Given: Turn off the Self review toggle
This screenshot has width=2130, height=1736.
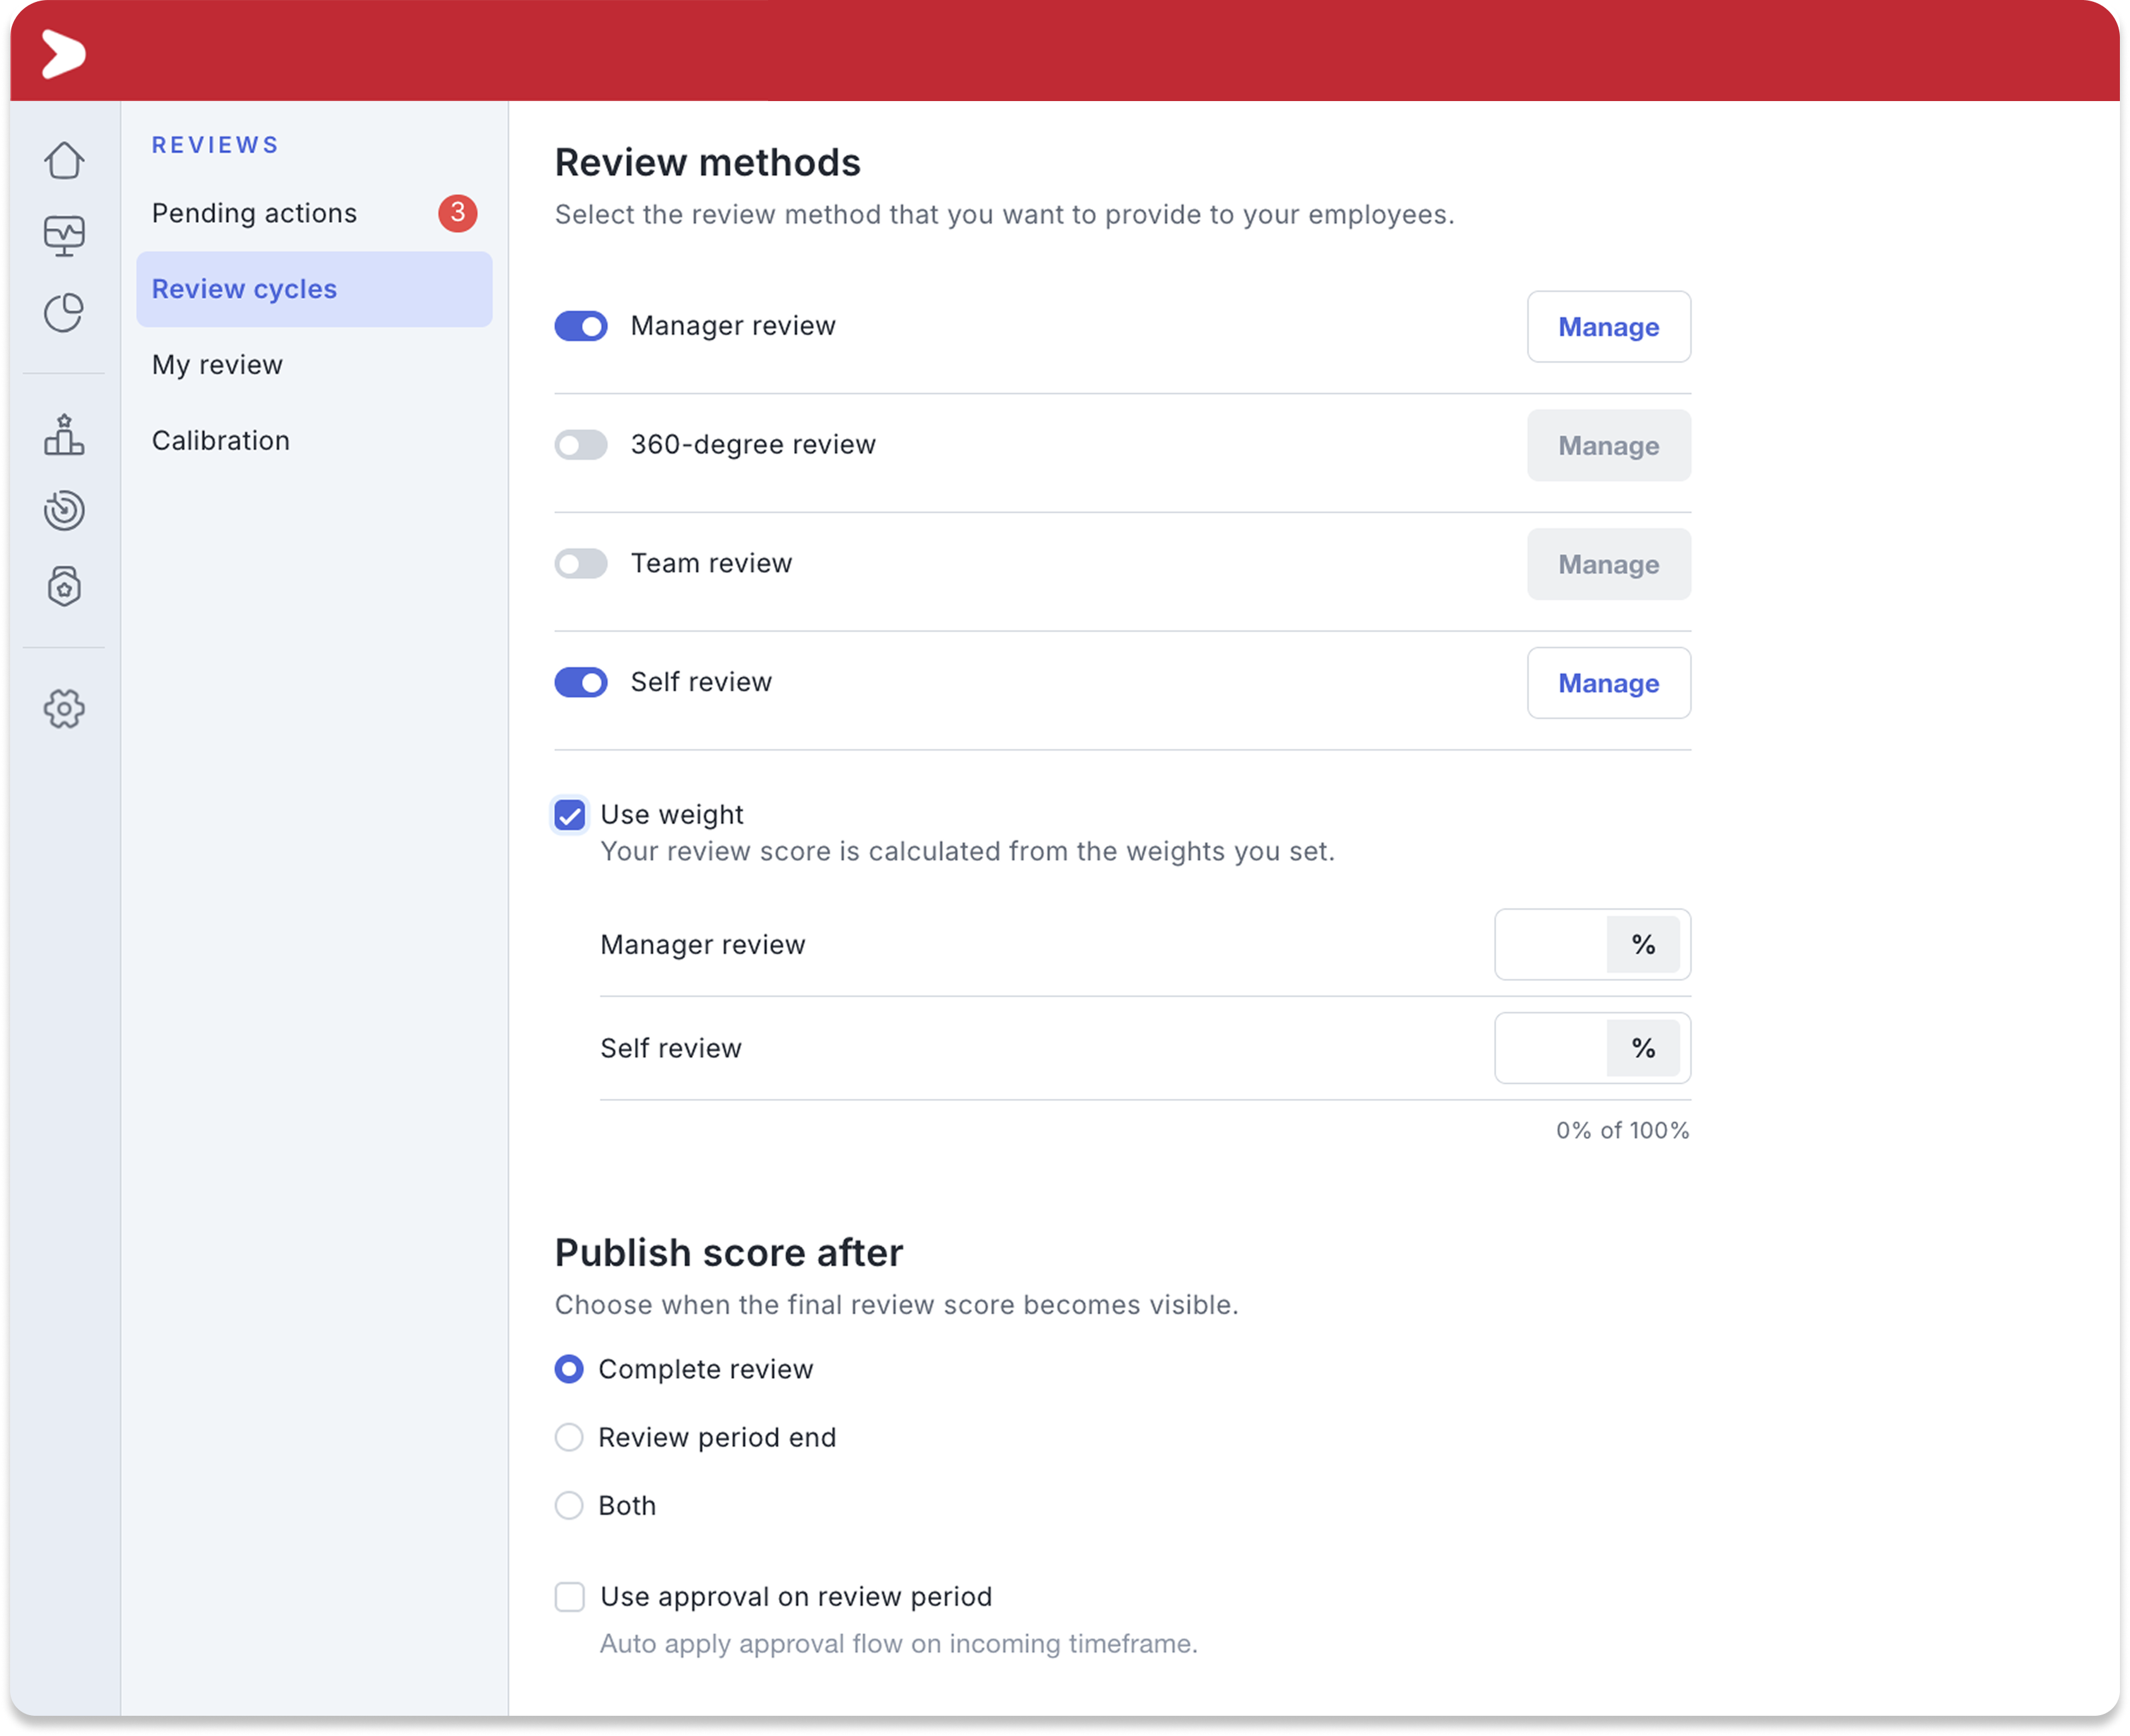Looking at the screenshot, I should click(x=581, y=682).
